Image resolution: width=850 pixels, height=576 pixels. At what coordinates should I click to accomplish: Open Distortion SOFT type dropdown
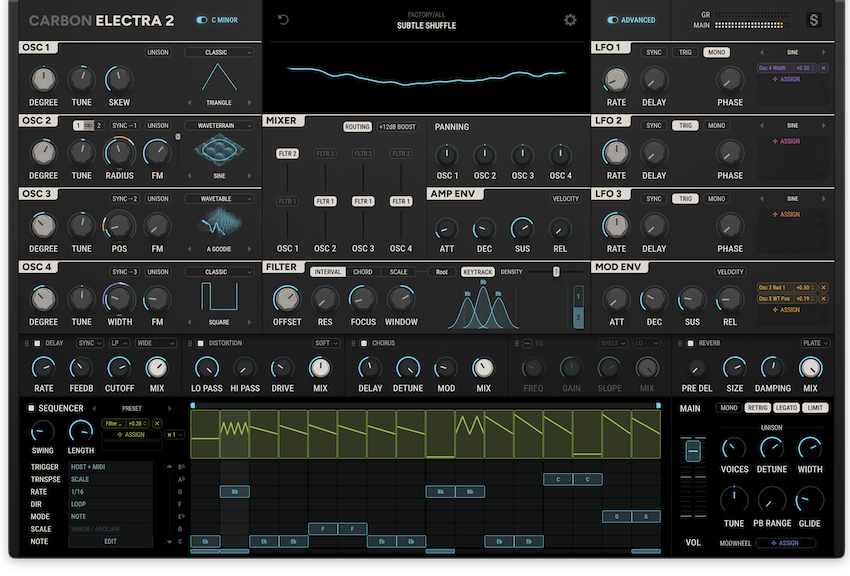(326, 343)
